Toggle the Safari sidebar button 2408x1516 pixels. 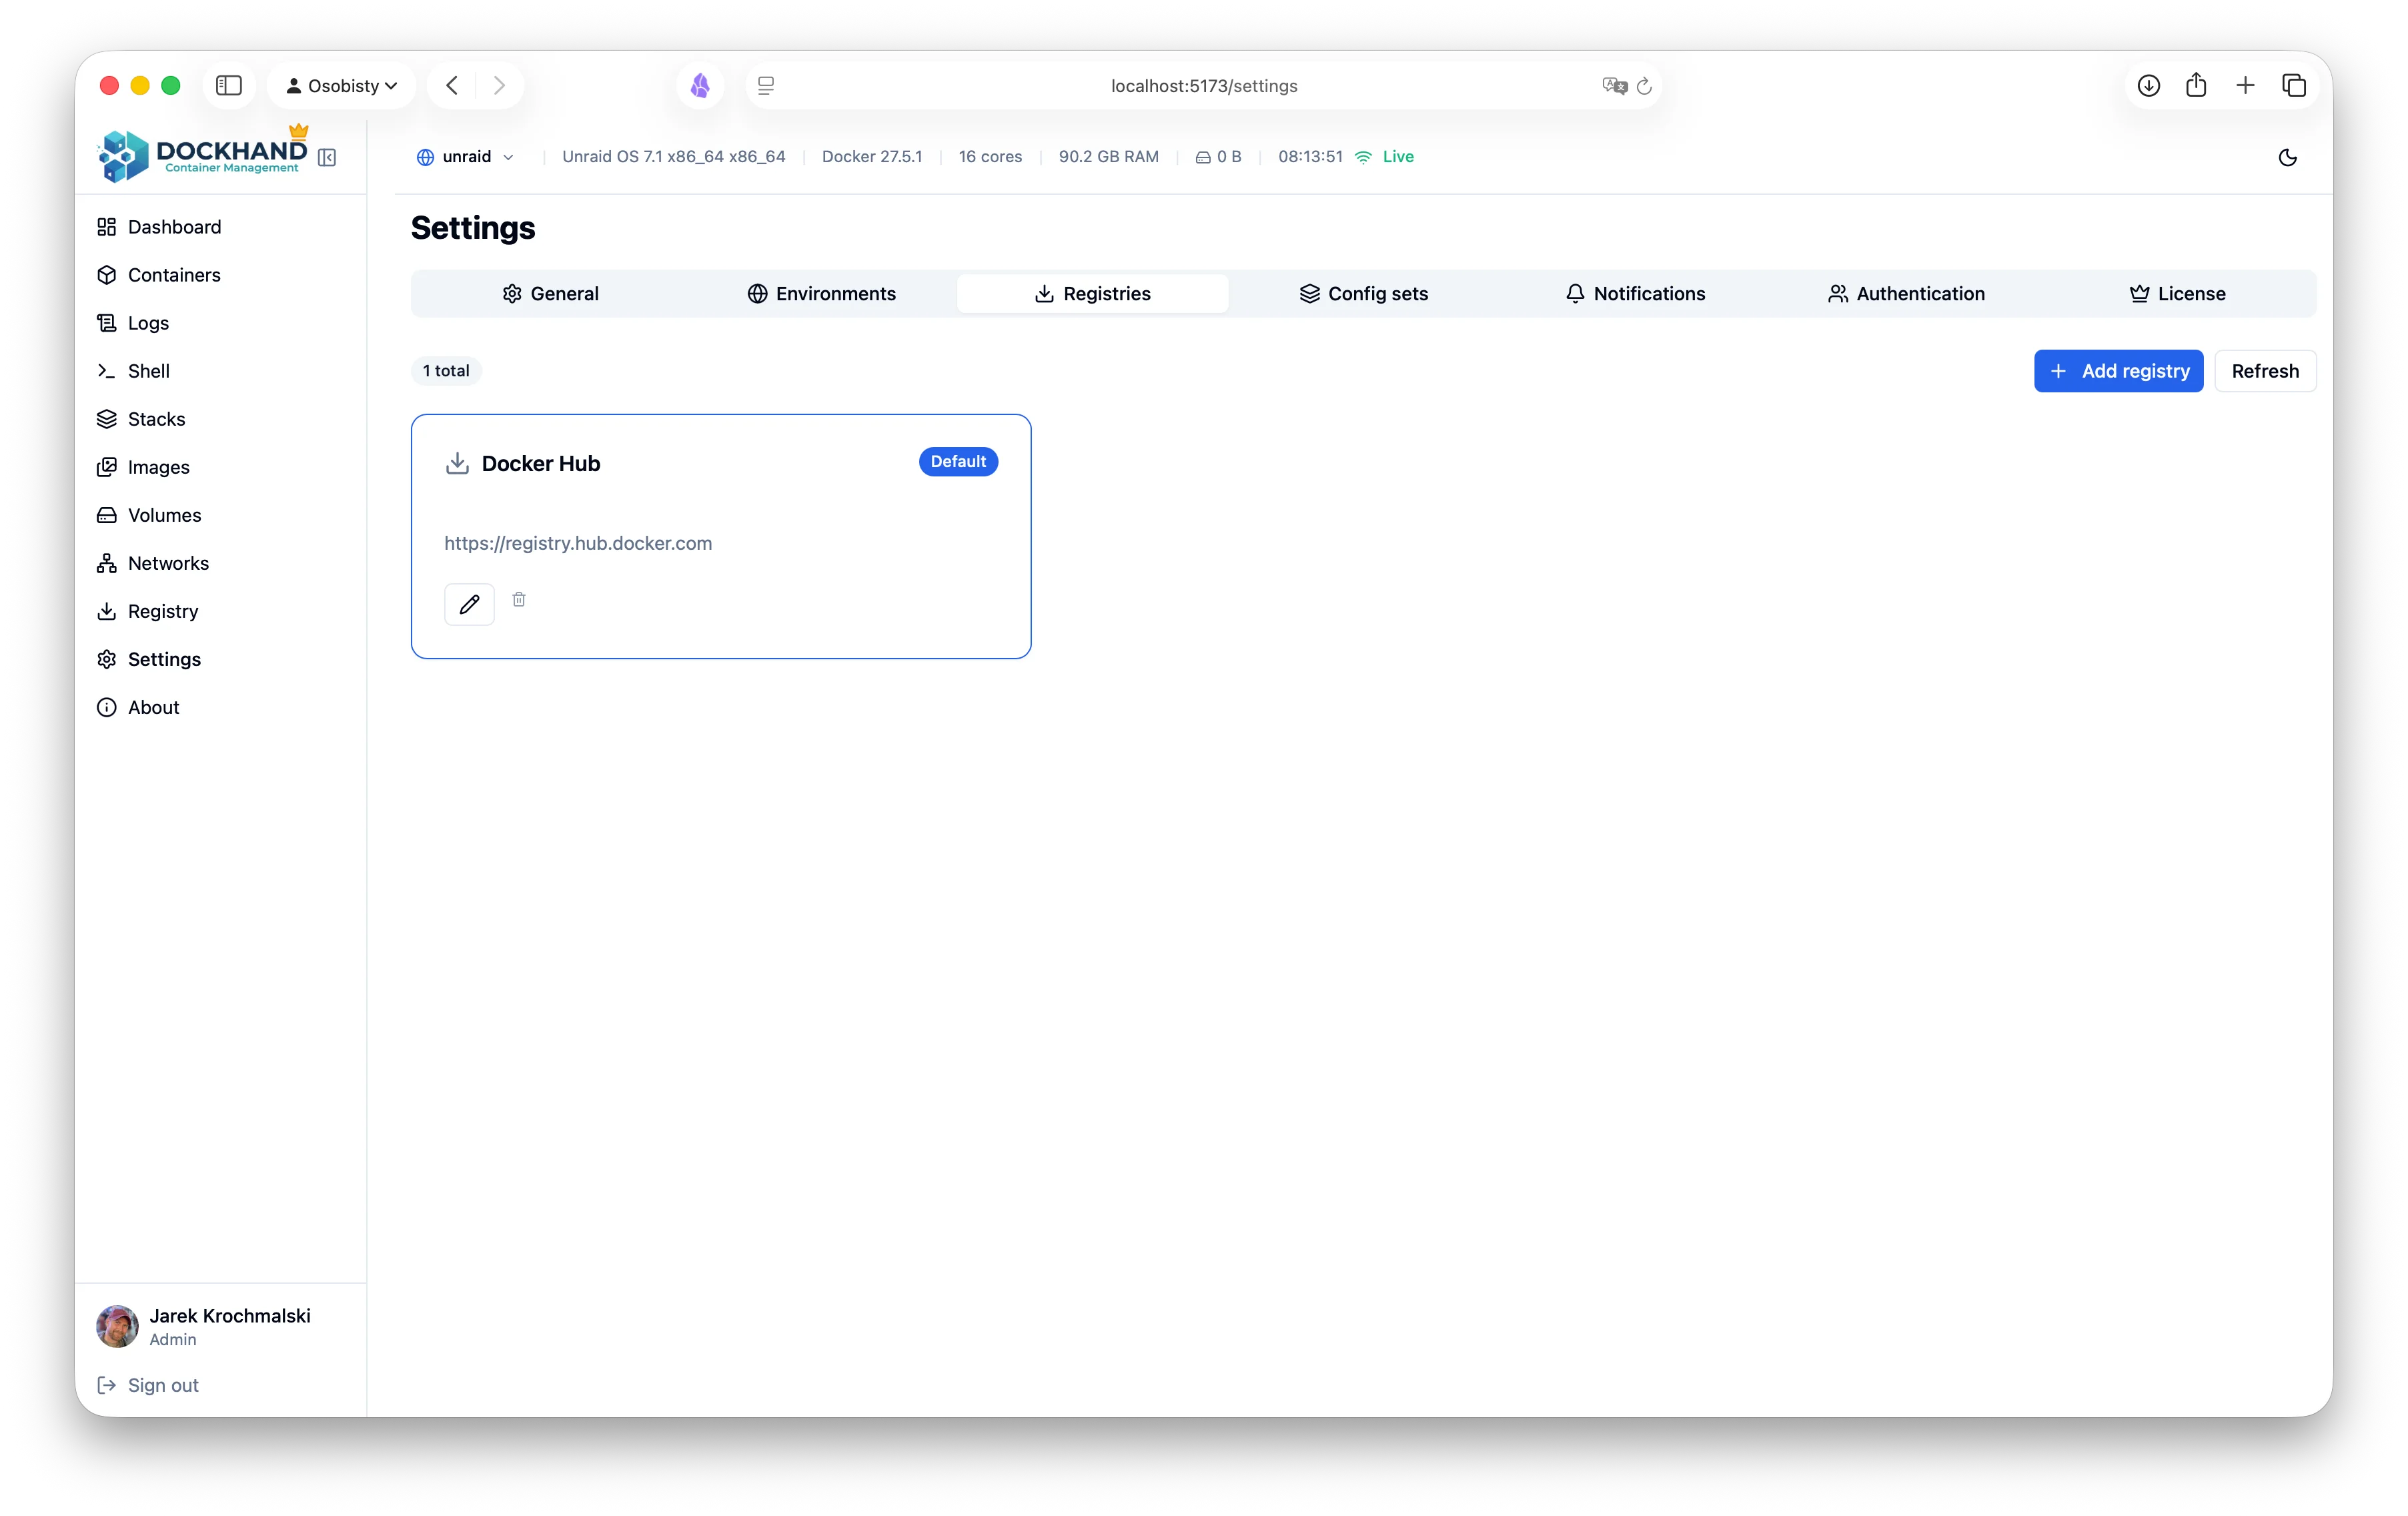[229, 86]
